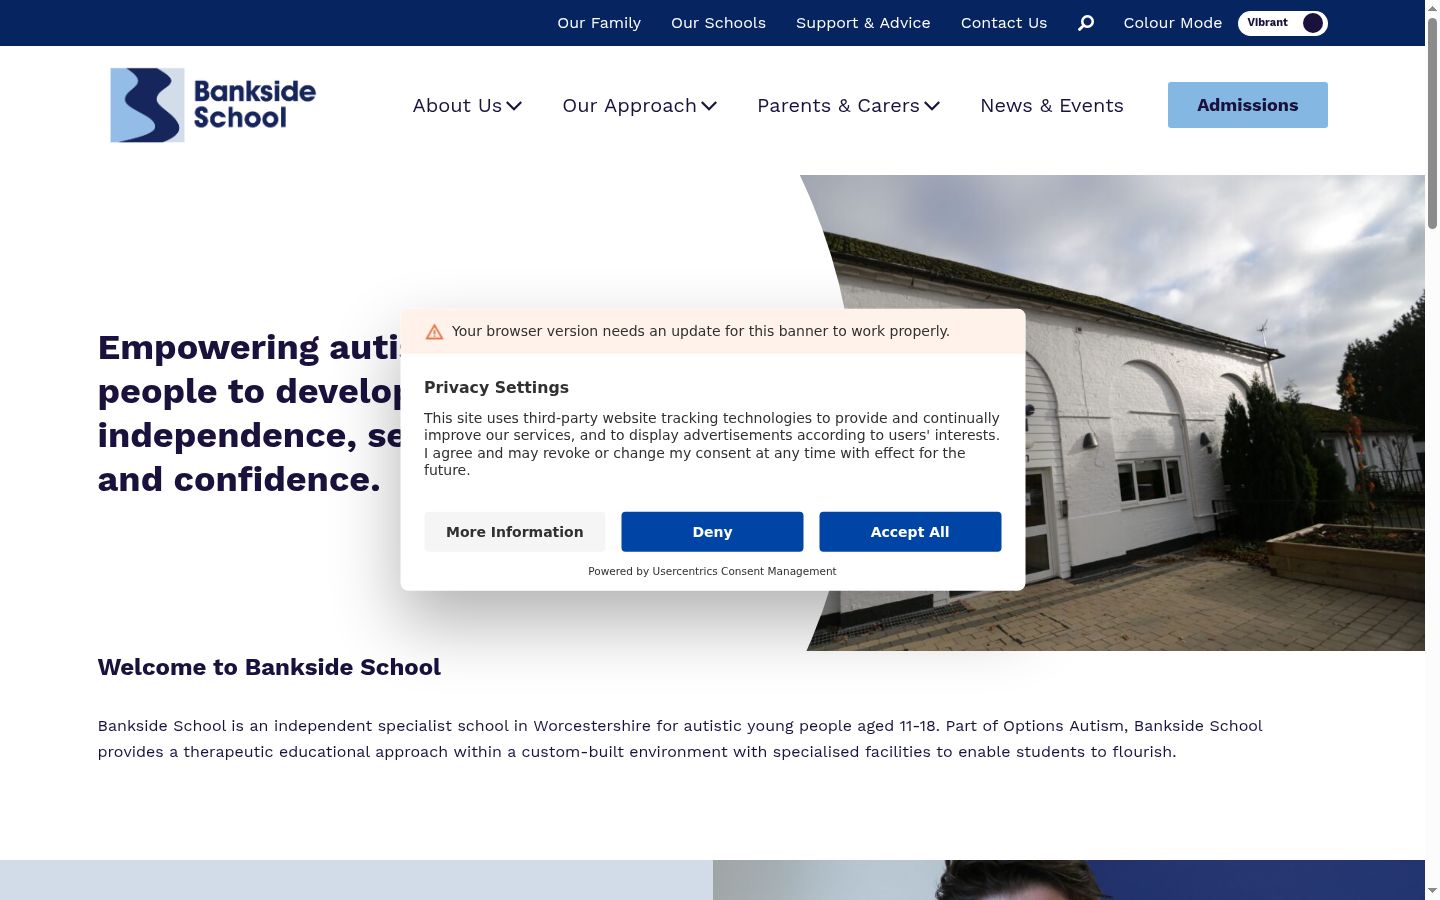The width and height of the screenshot is (1440, 900).
Task: Visit the Contact Us page
Action: coord(1004,23)
